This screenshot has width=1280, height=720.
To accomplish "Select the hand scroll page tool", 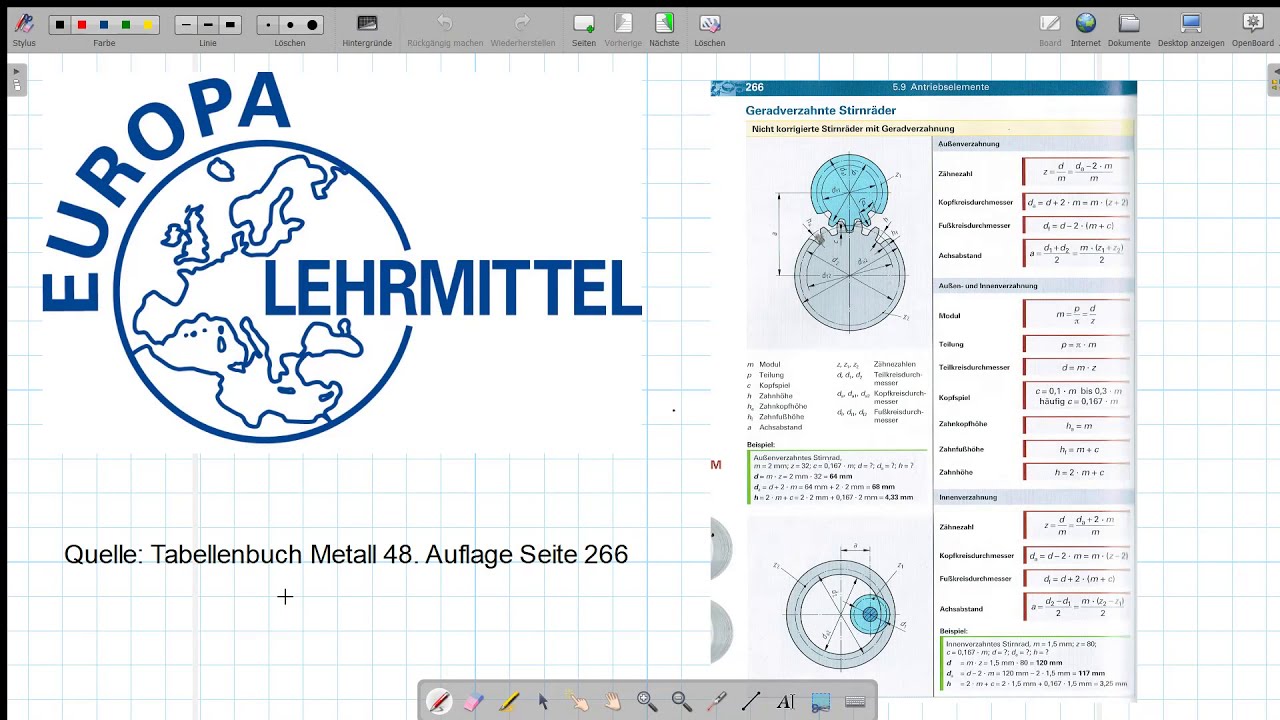I will click(x=612, y=702).
